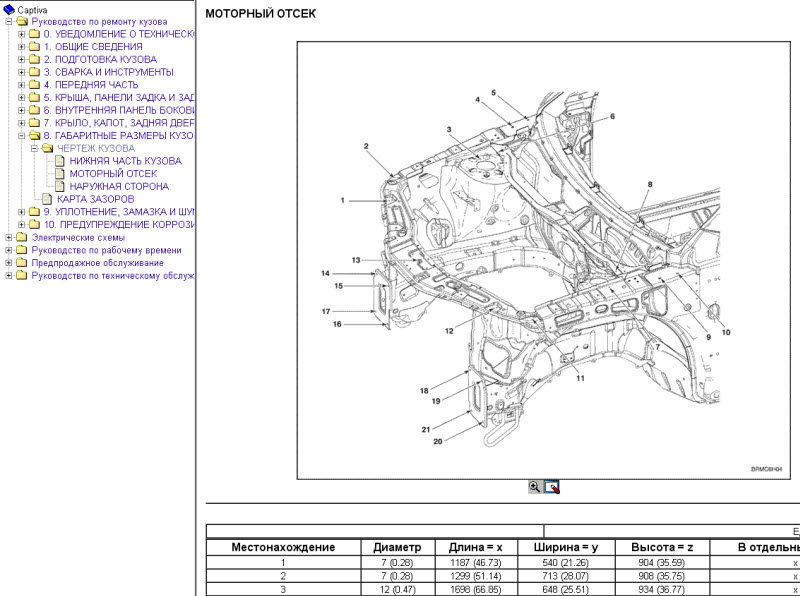Collapse the 8. ГАБАРИТНЫЕ РАЗМЕРЫ КУЗОВА node
The image size is (800, 596).
22,136
